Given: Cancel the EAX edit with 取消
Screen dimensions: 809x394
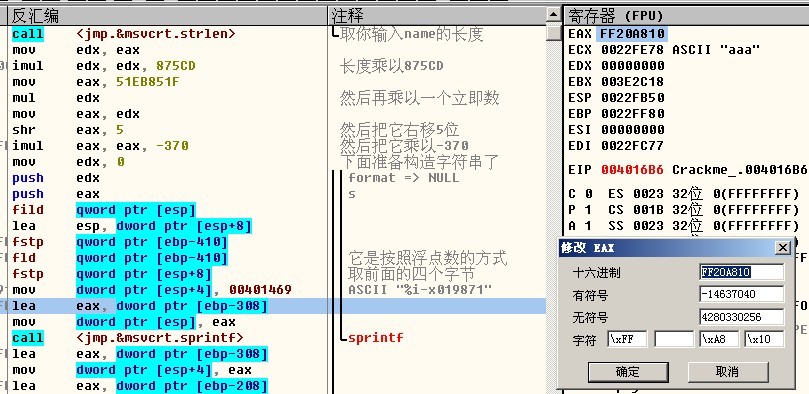Looking at the screenshot, I should [x=728, y=371].
